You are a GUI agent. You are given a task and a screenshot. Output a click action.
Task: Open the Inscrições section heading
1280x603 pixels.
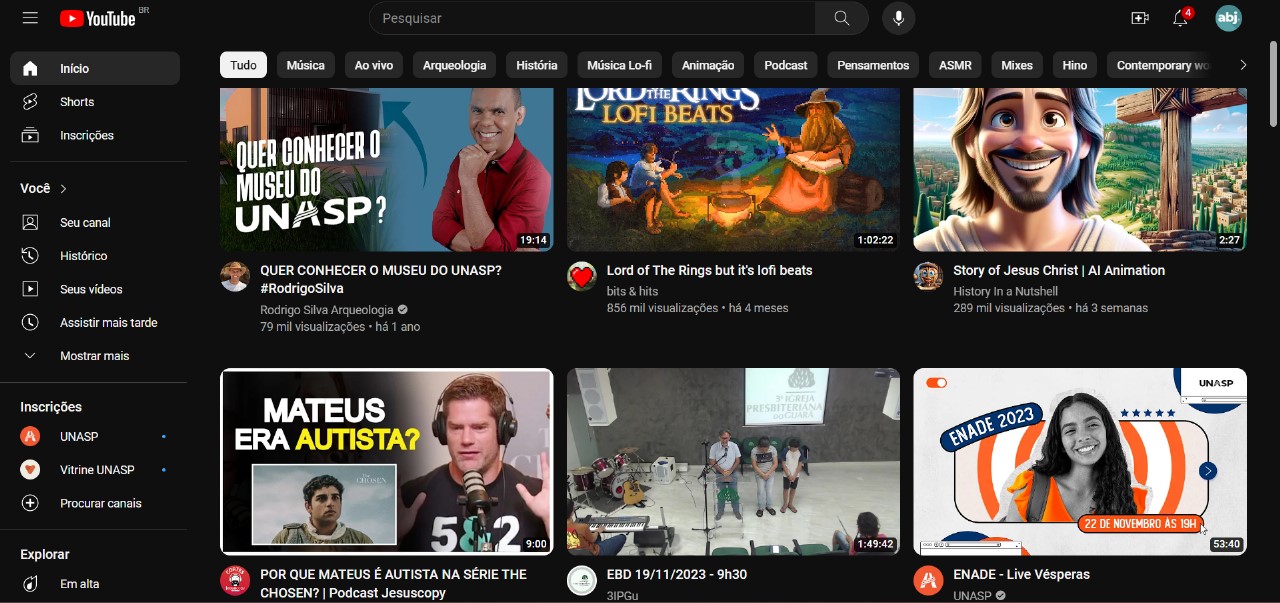(x=51, y=407)
